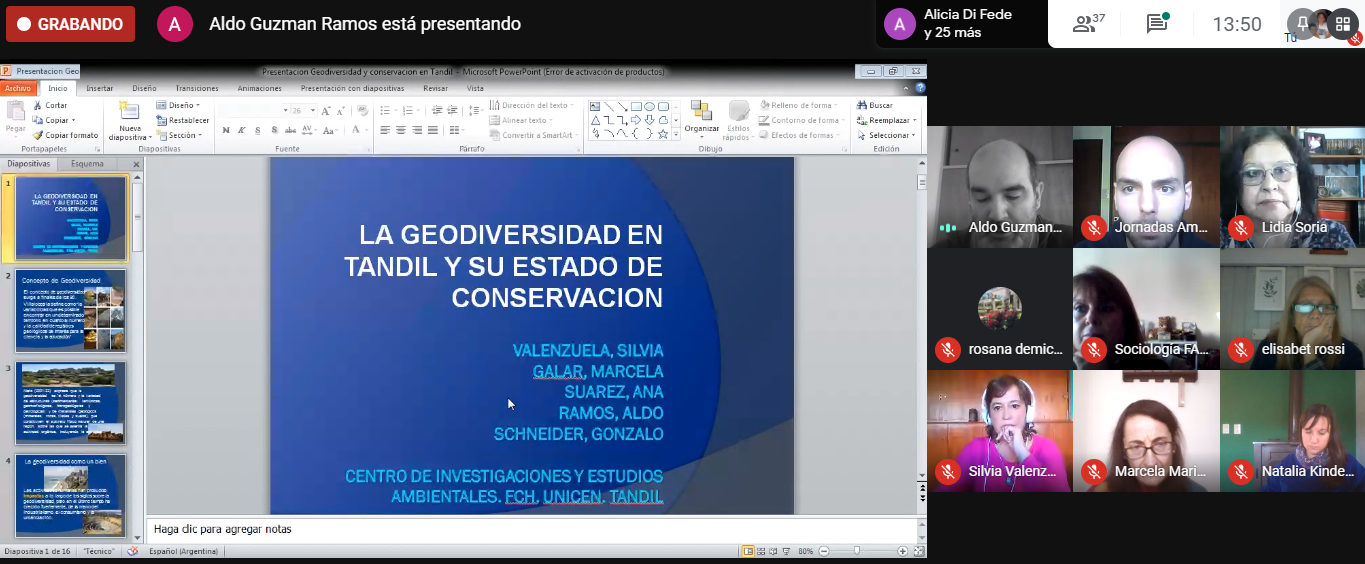
Task: Open the Sección dropdown
Action: click(178, 135)
